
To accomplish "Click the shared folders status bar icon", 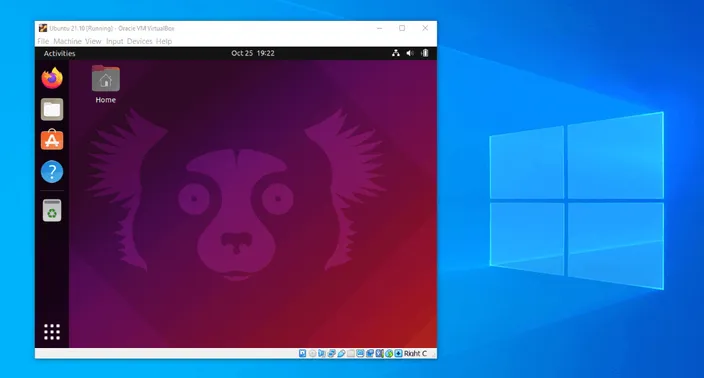I will tap(351, 353).
